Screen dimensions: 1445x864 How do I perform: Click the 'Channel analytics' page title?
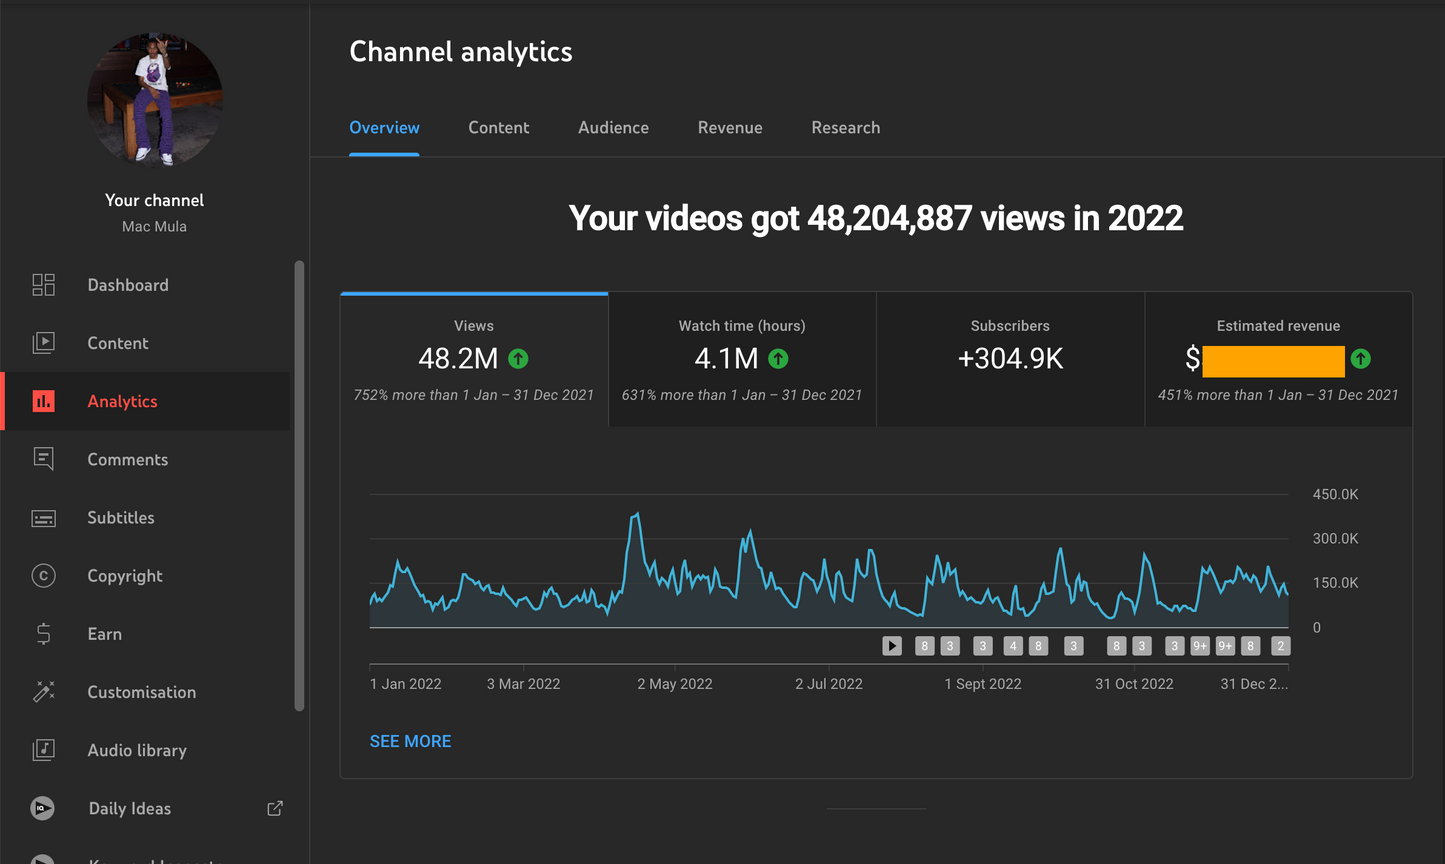coord(461,52)
